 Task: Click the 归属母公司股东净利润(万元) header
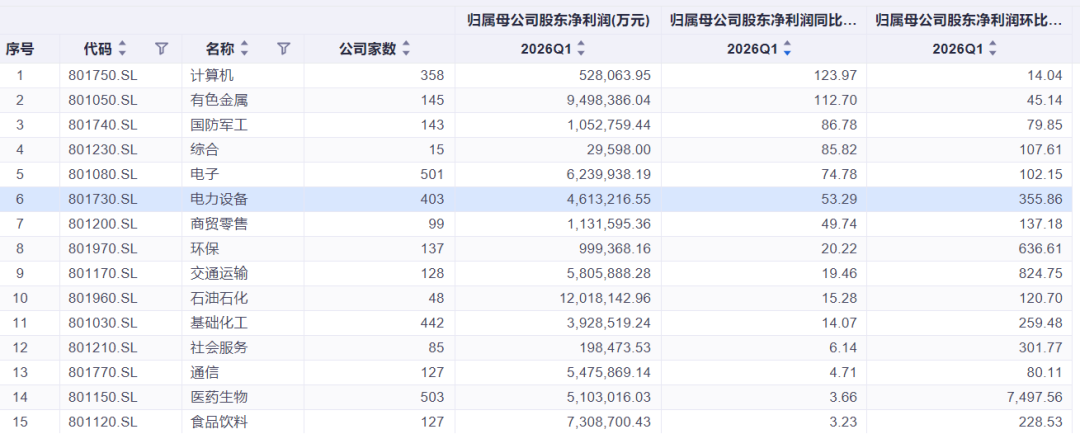pos(558,21)
